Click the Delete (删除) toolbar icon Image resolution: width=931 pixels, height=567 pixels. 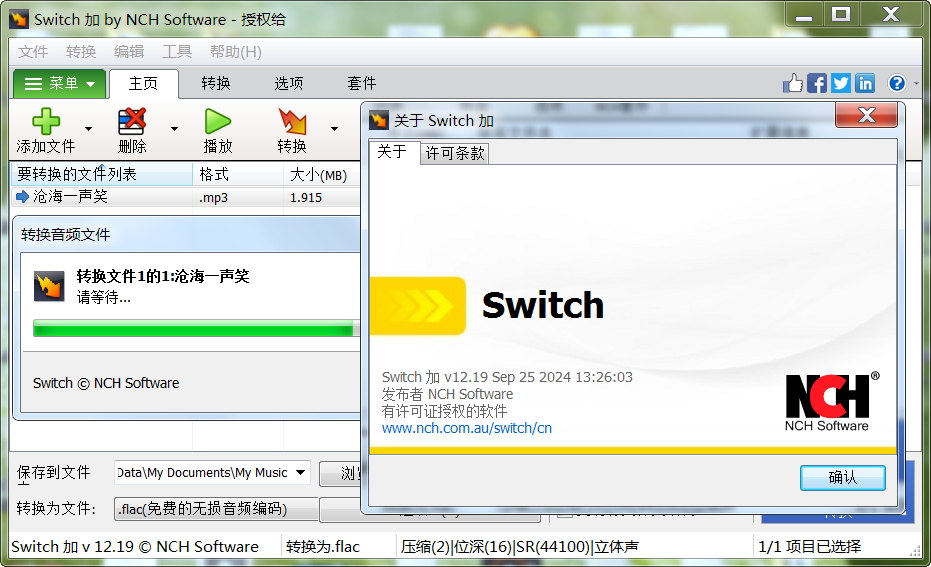[132, 122]
